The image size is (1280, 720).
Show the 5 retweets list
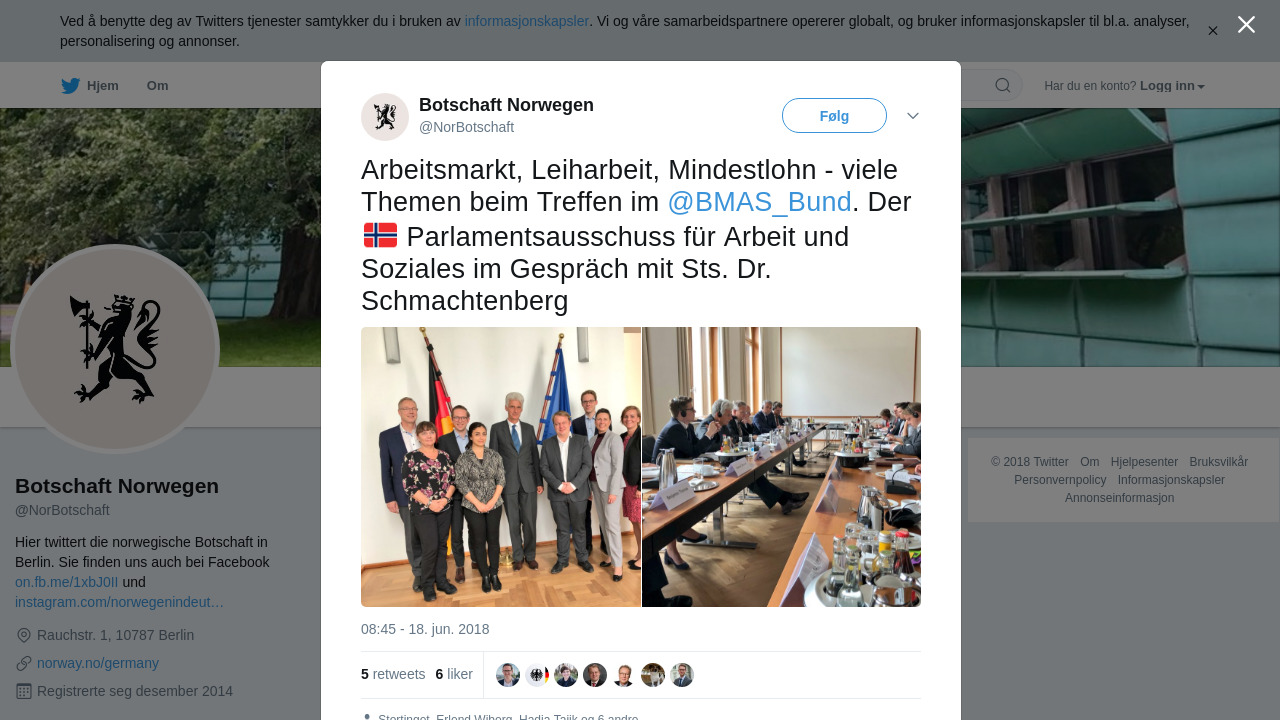(393, 675)
